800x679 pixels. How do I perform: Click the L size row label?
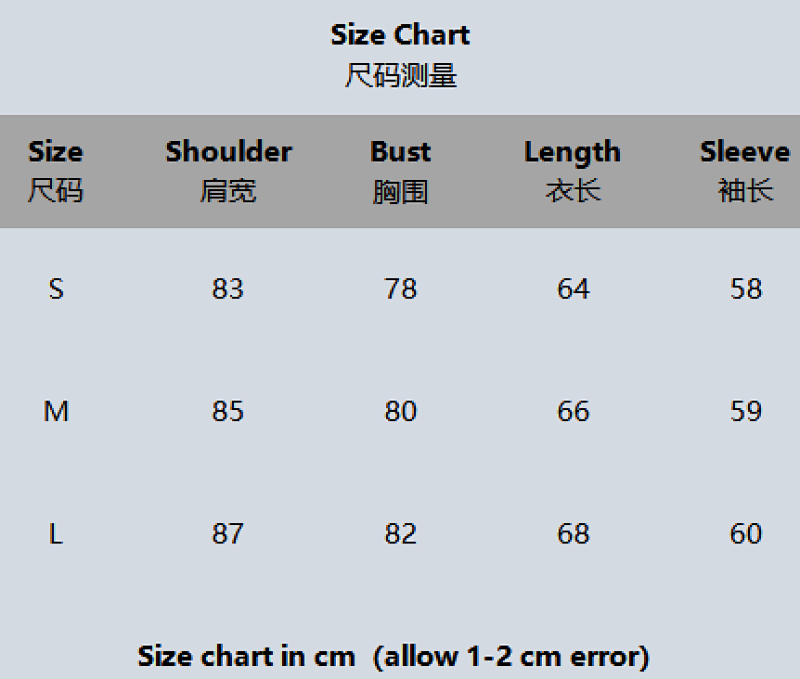pos(56,534)
